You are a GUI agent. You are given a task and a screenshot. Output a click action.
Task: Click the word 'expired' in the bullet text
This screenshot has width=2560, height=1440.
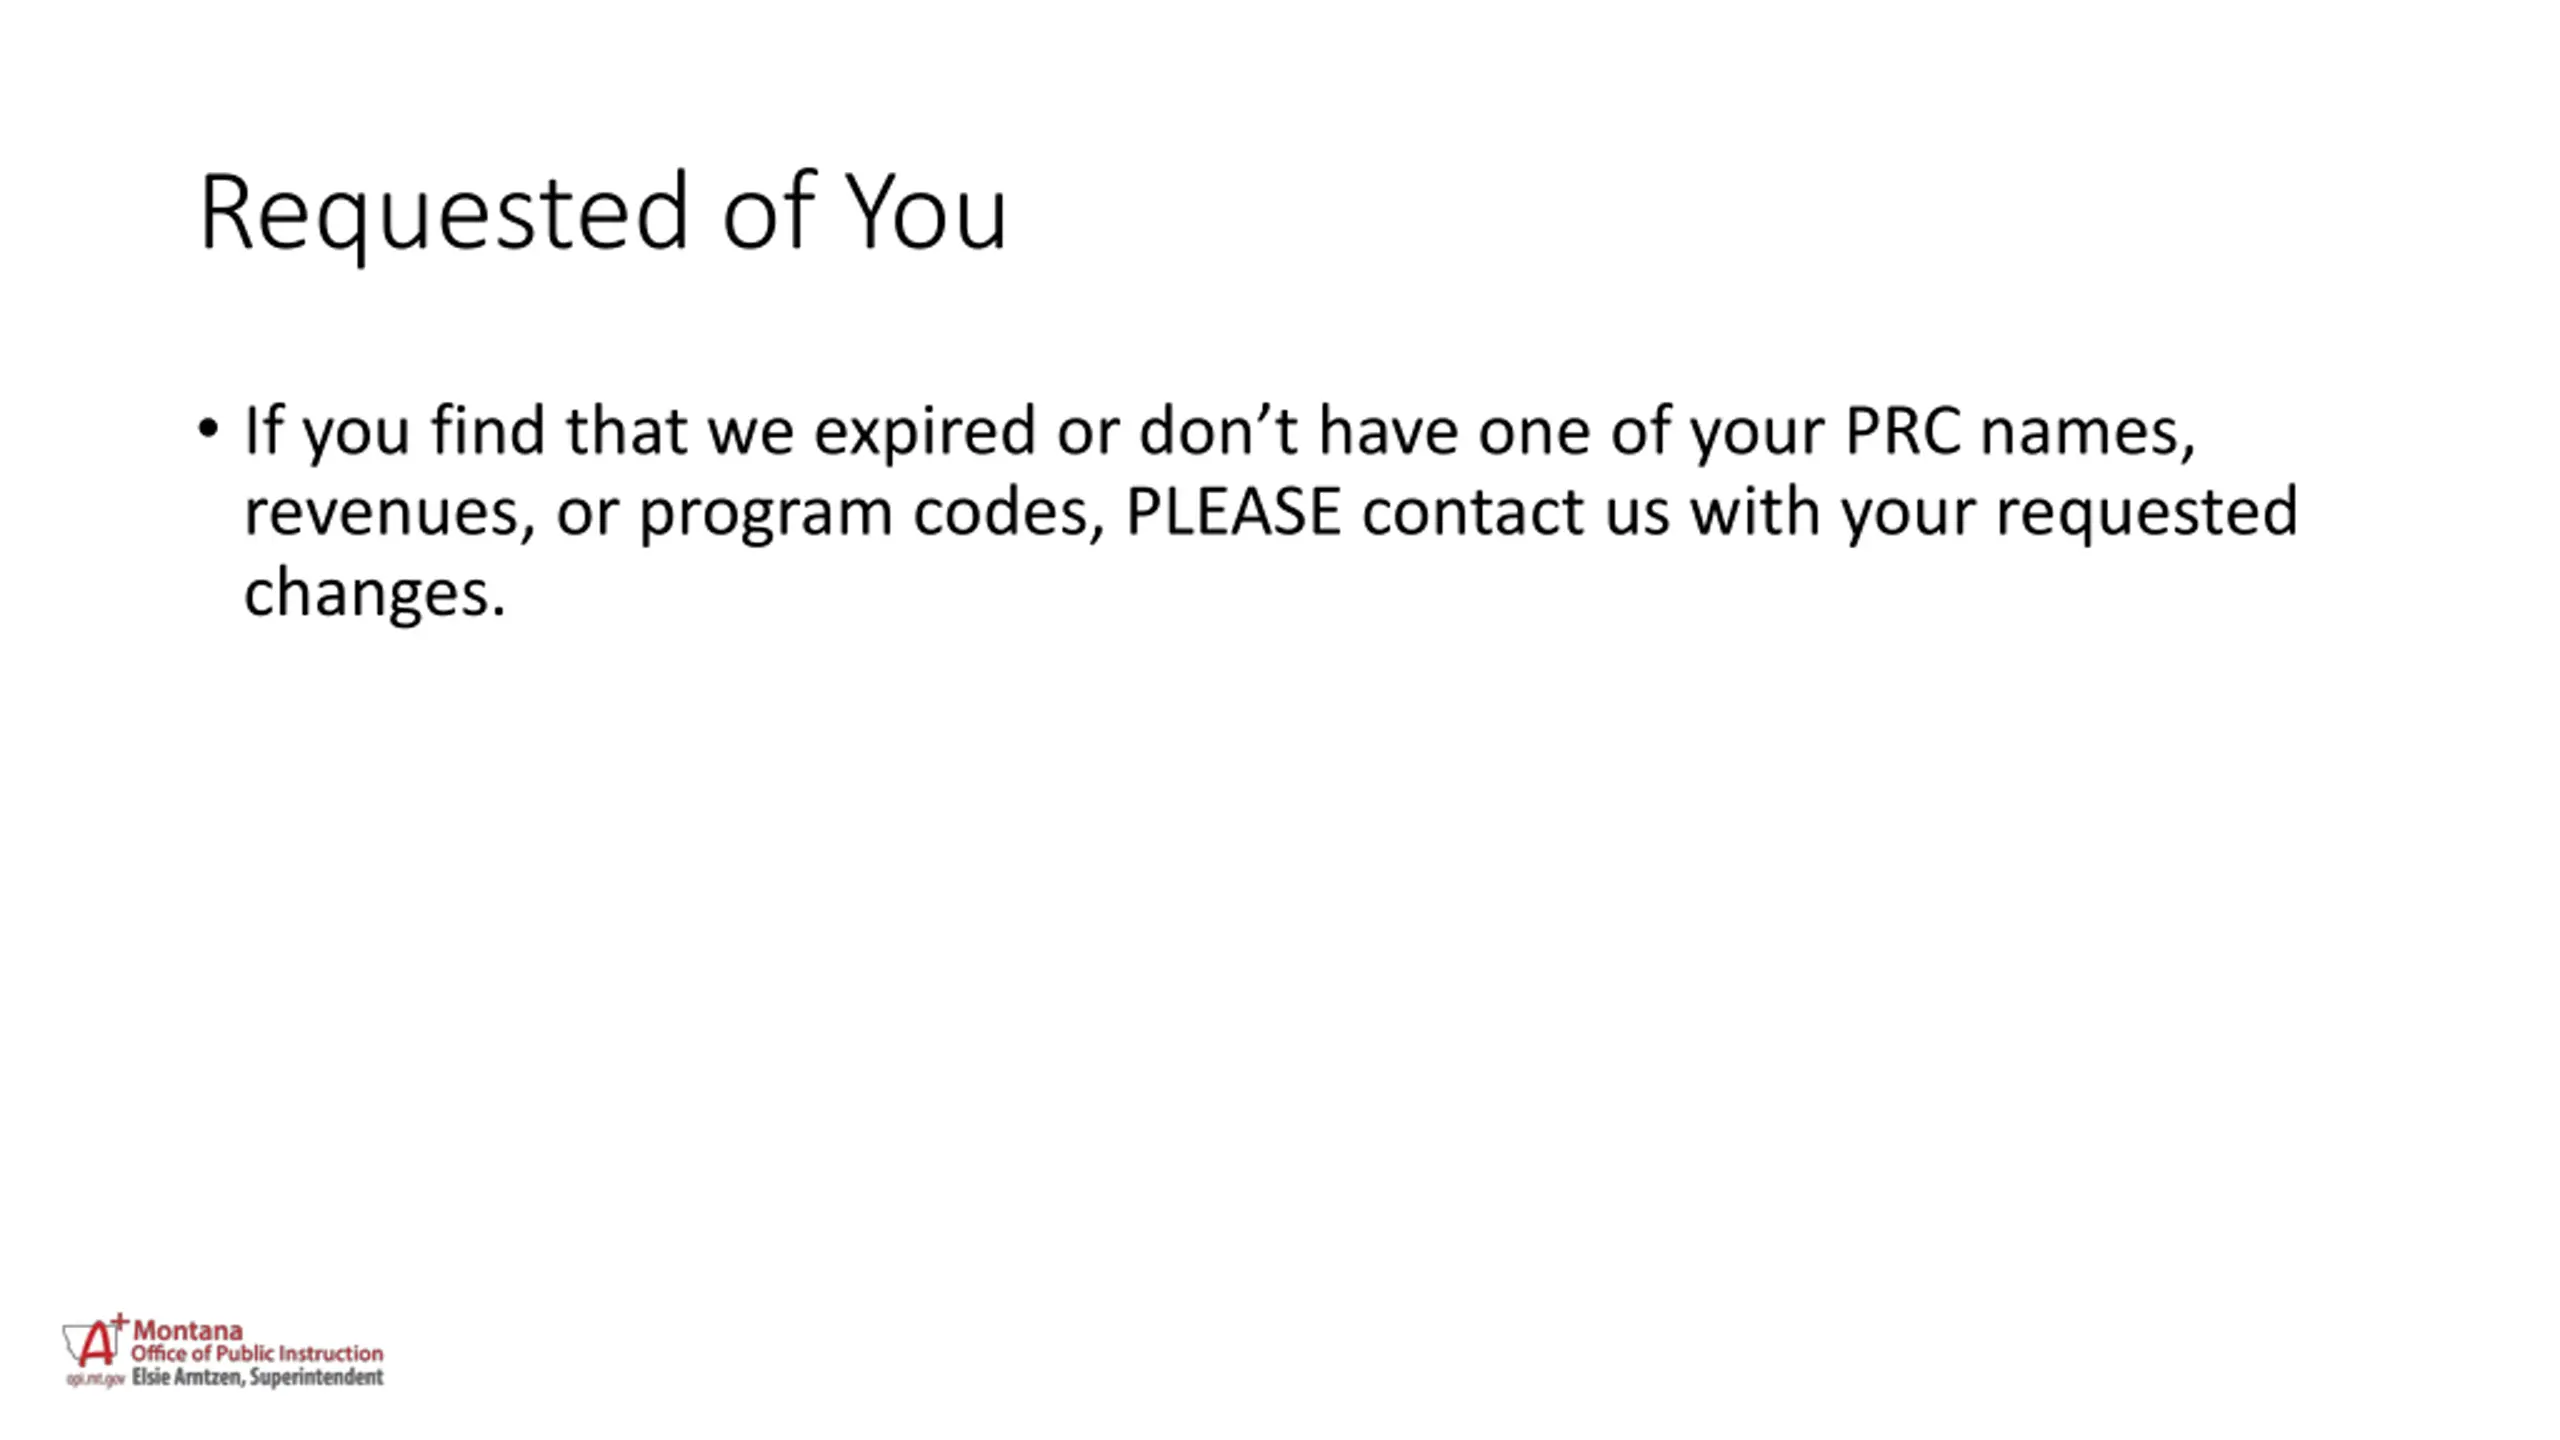point(924,433)
